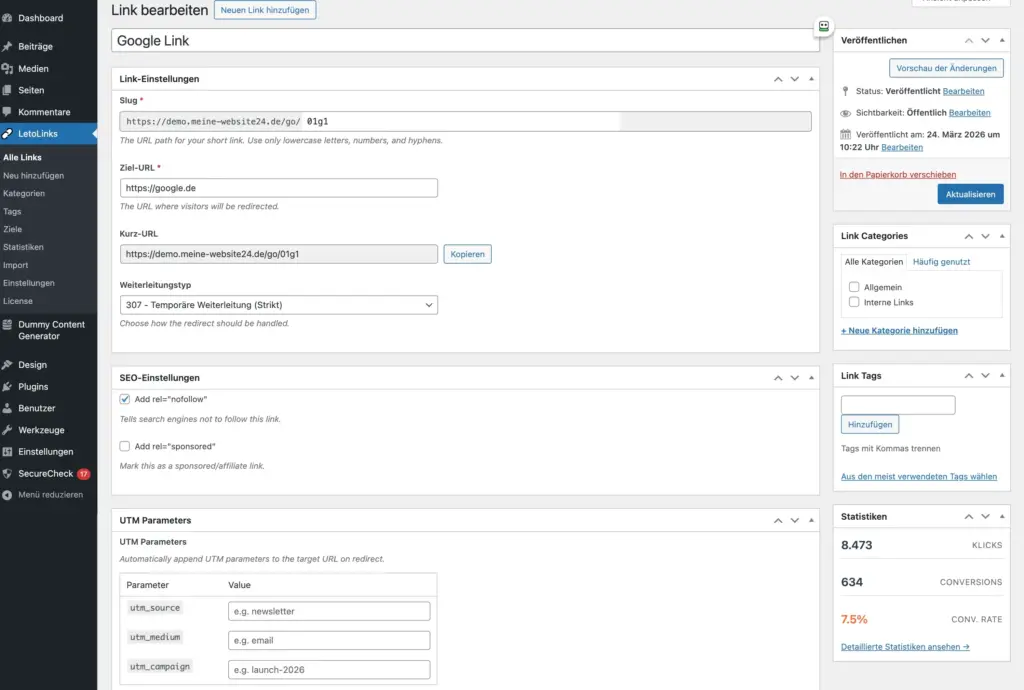
Task: Click the status pin icon in Veröffentlichen
Action: [845, 91]
